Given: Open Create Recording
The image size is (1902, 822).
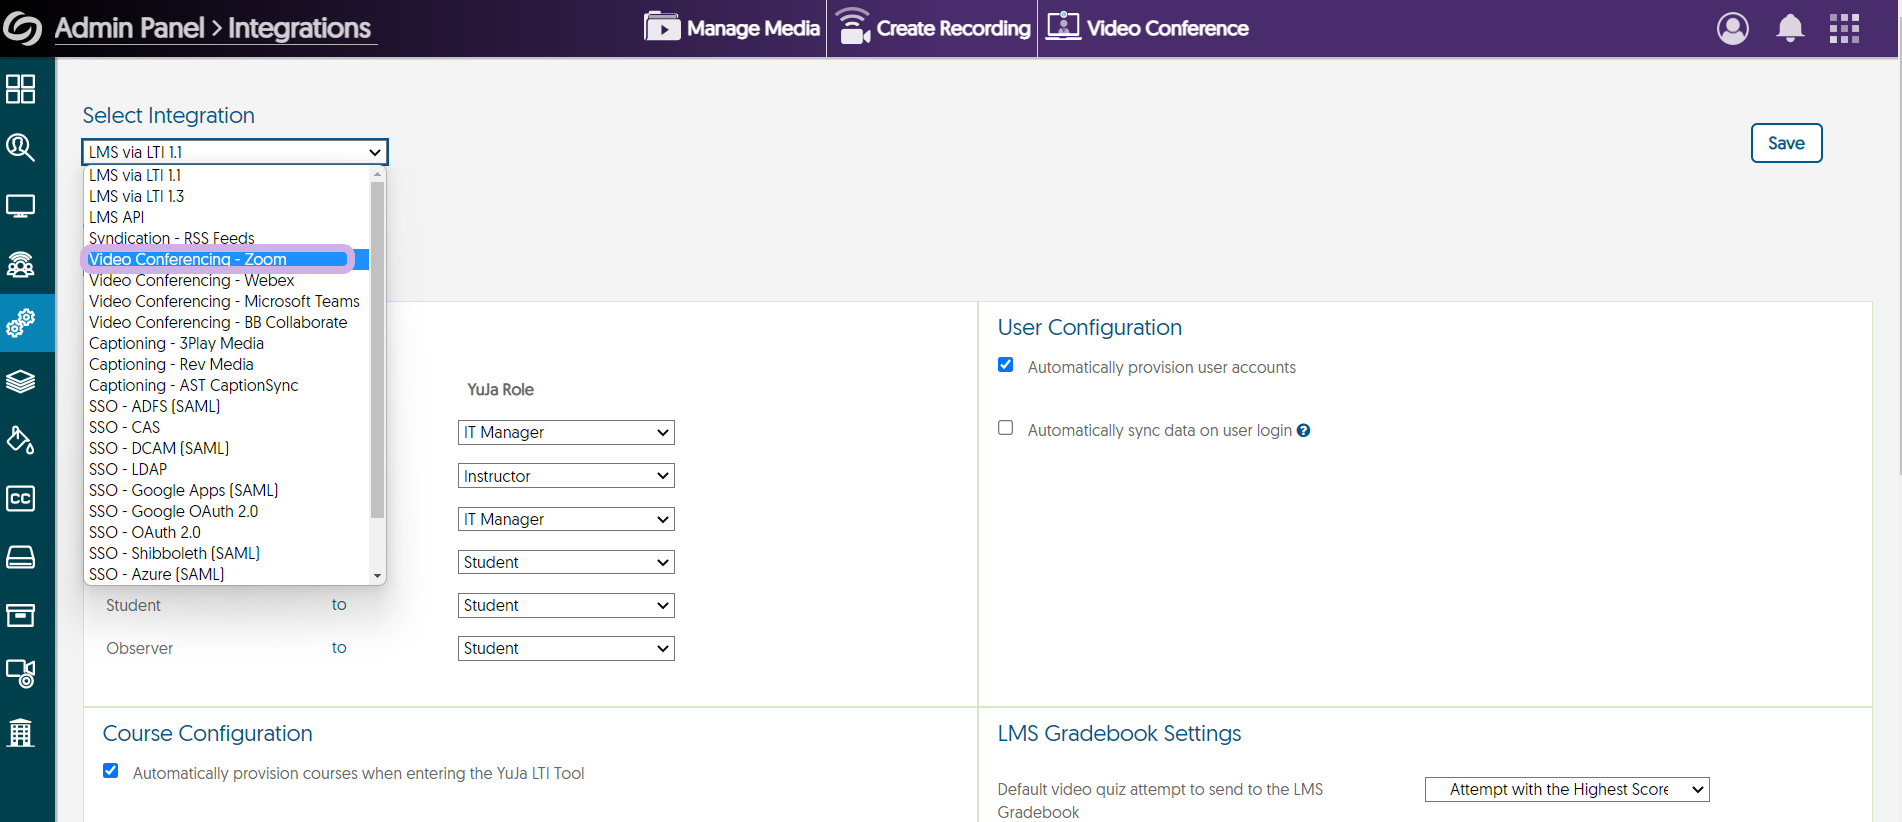Looking at the screenshot, I should (933, 28).
